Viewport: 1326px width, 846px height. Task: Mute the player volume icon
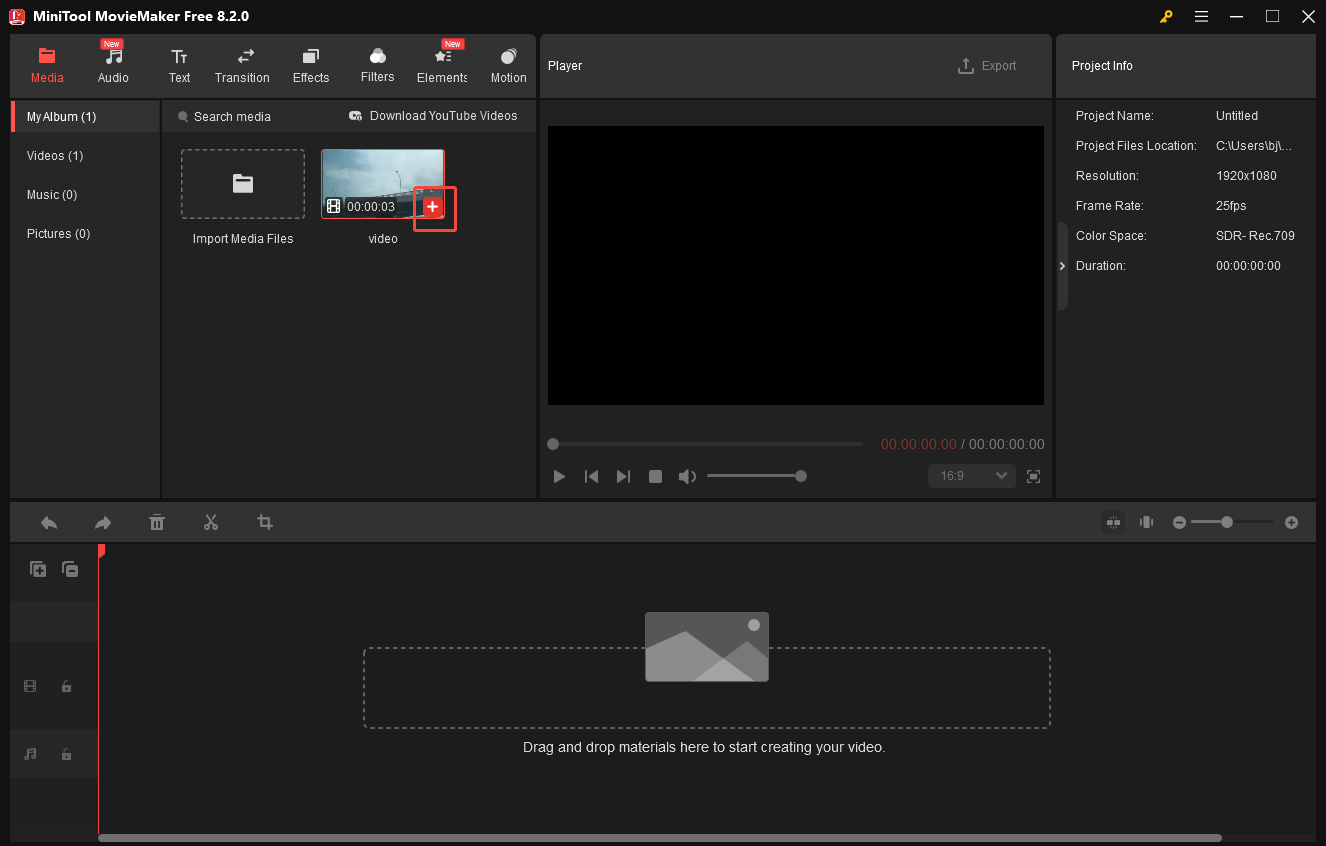click(687, 476)
